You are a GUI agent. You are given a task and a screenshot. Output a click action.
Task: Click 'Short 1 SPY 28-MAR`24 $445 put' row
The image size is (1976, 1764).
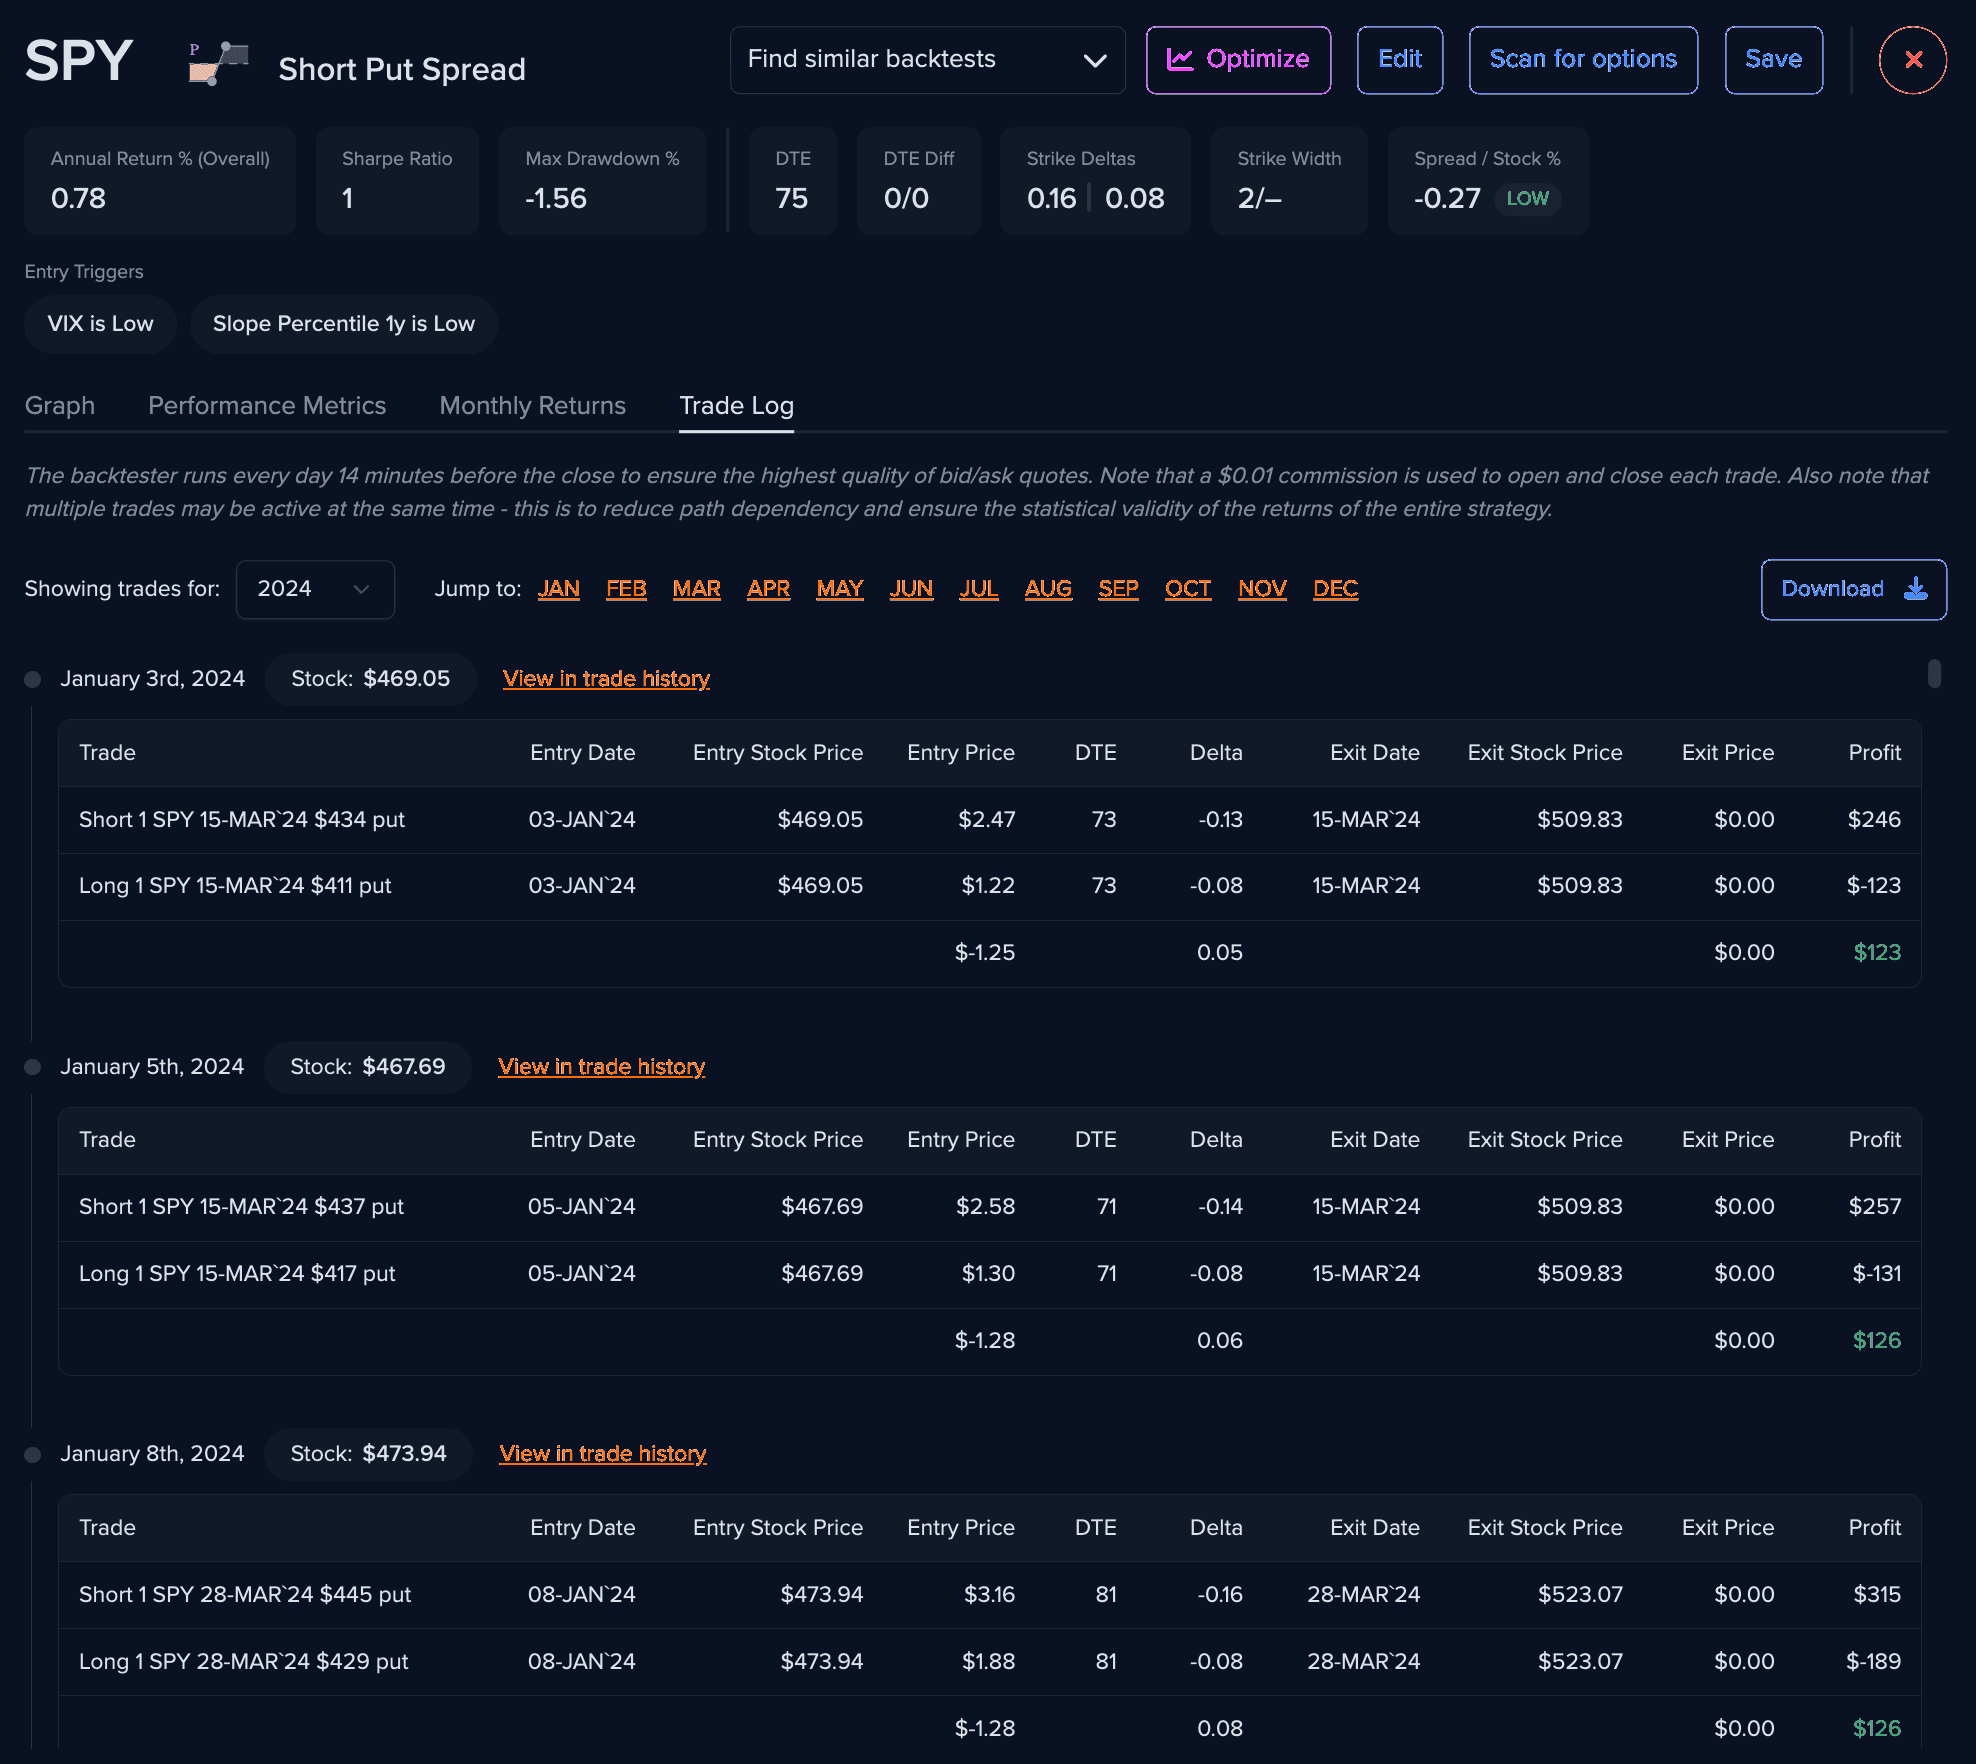point(989,1595)
